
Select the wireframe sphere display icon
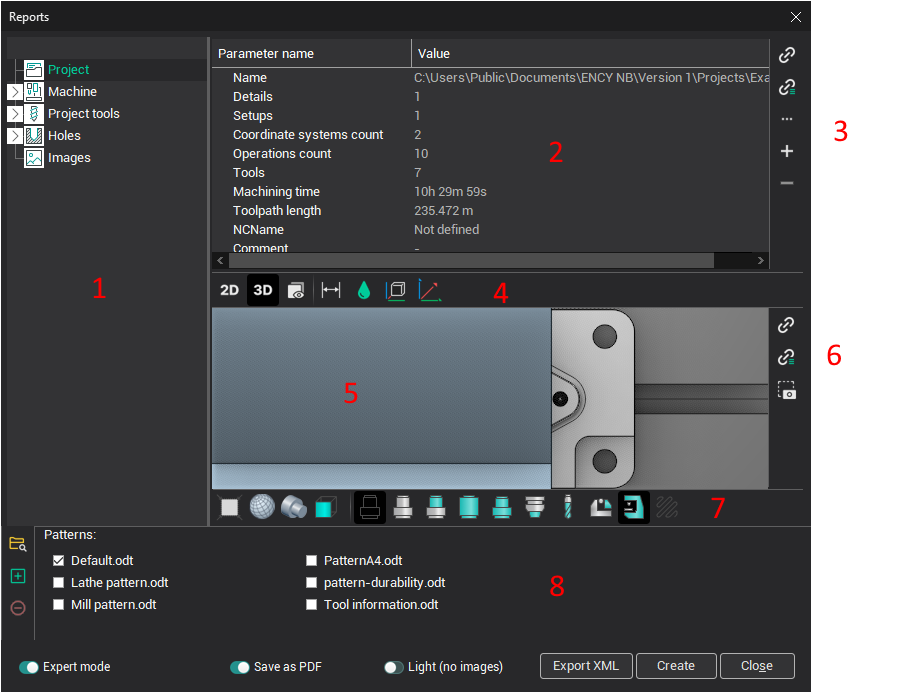tap(261, 508)
